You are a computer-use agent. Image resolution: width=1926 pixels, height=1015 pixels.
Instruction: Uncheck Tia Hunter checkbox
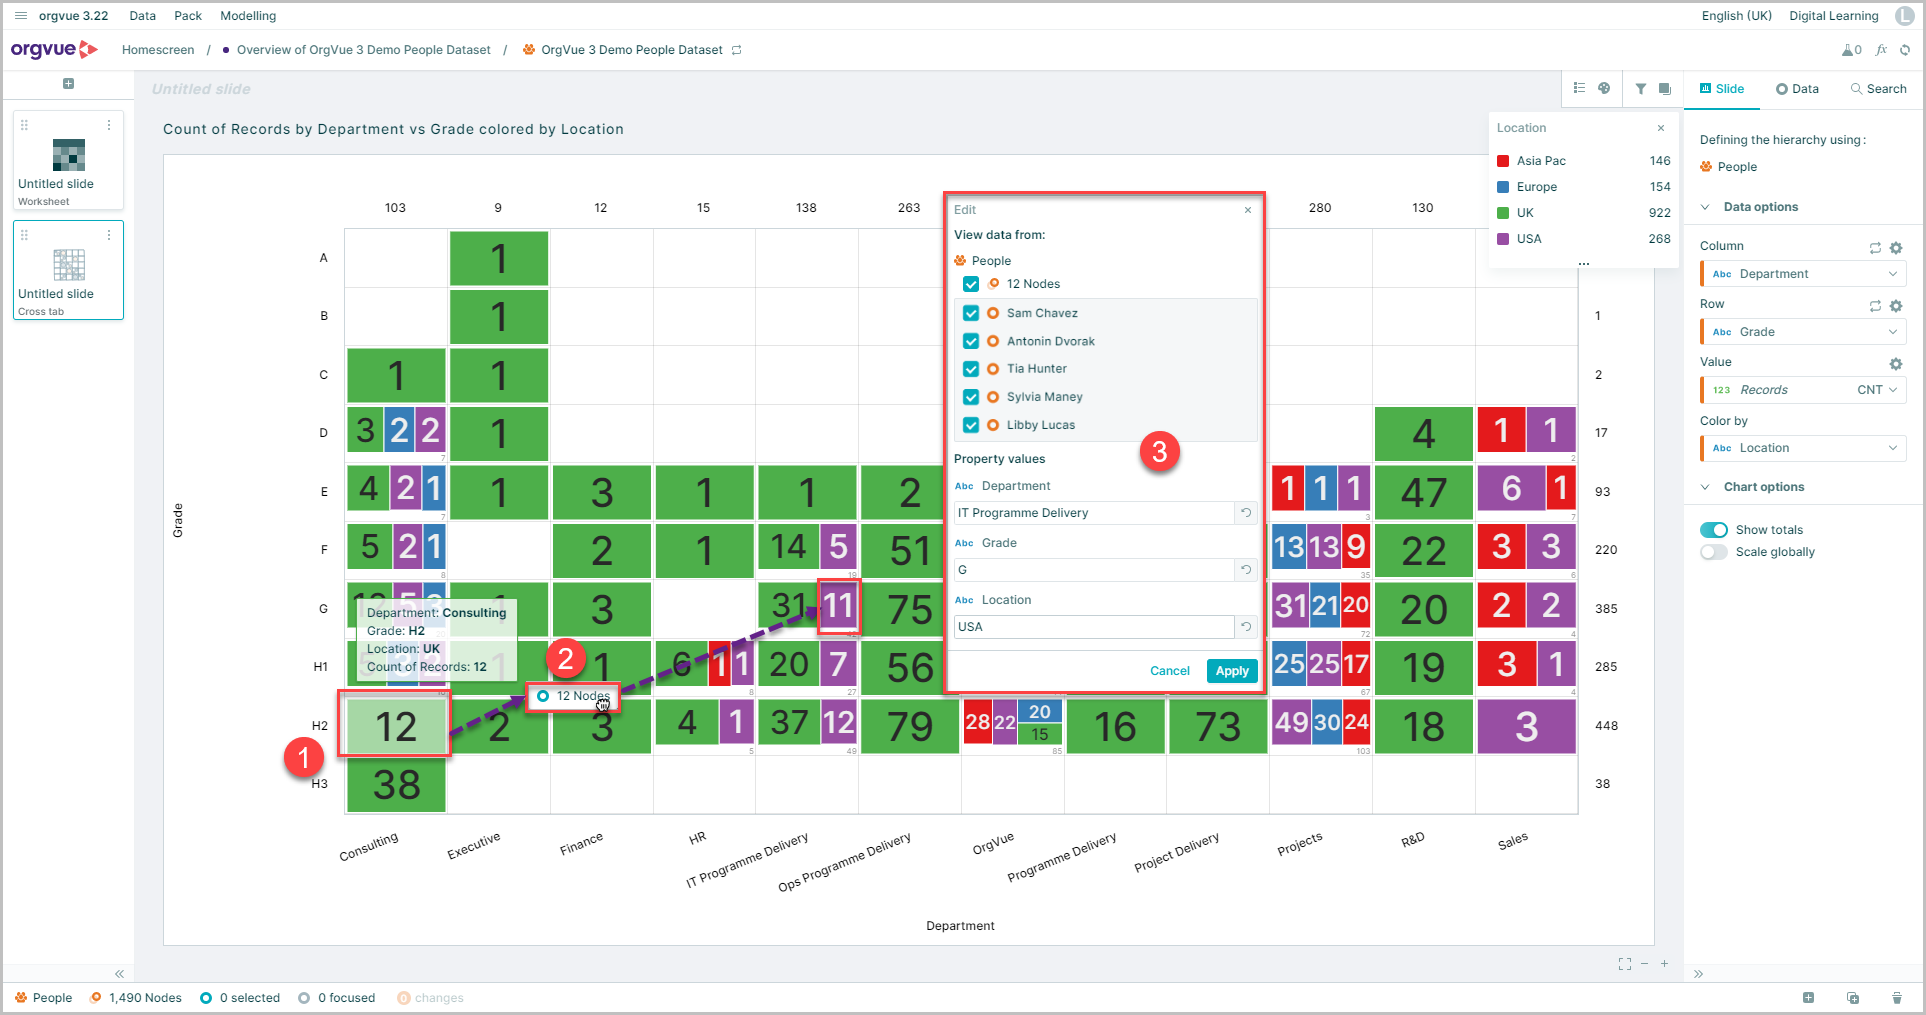pos(971,369)
